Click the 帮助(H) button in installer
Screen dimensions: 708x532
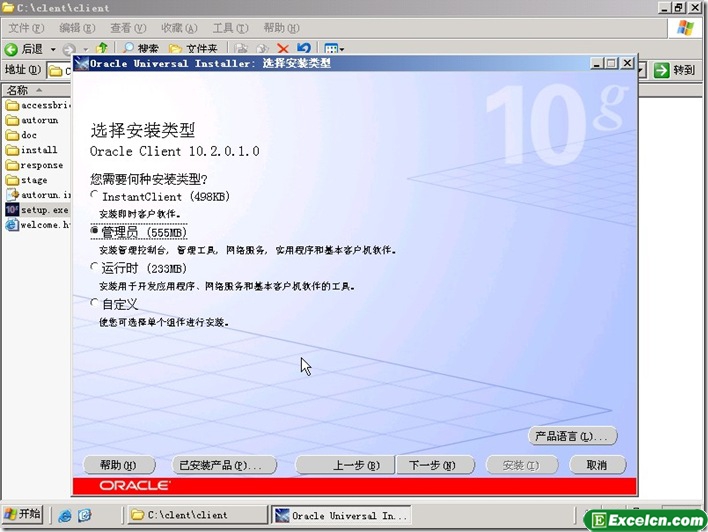tap(119, 465)
